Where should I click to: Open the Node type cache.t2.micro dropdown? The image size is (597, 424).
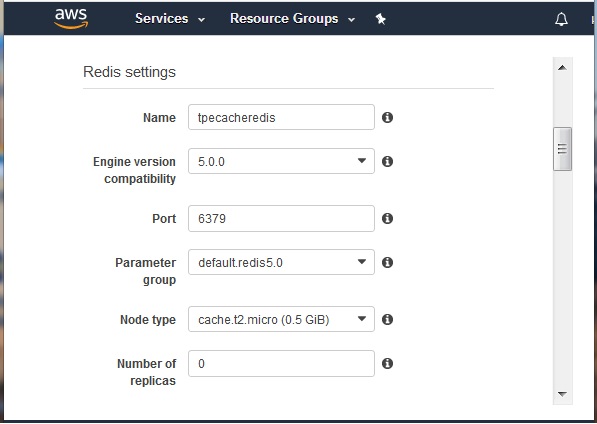(x=281, y=319)
